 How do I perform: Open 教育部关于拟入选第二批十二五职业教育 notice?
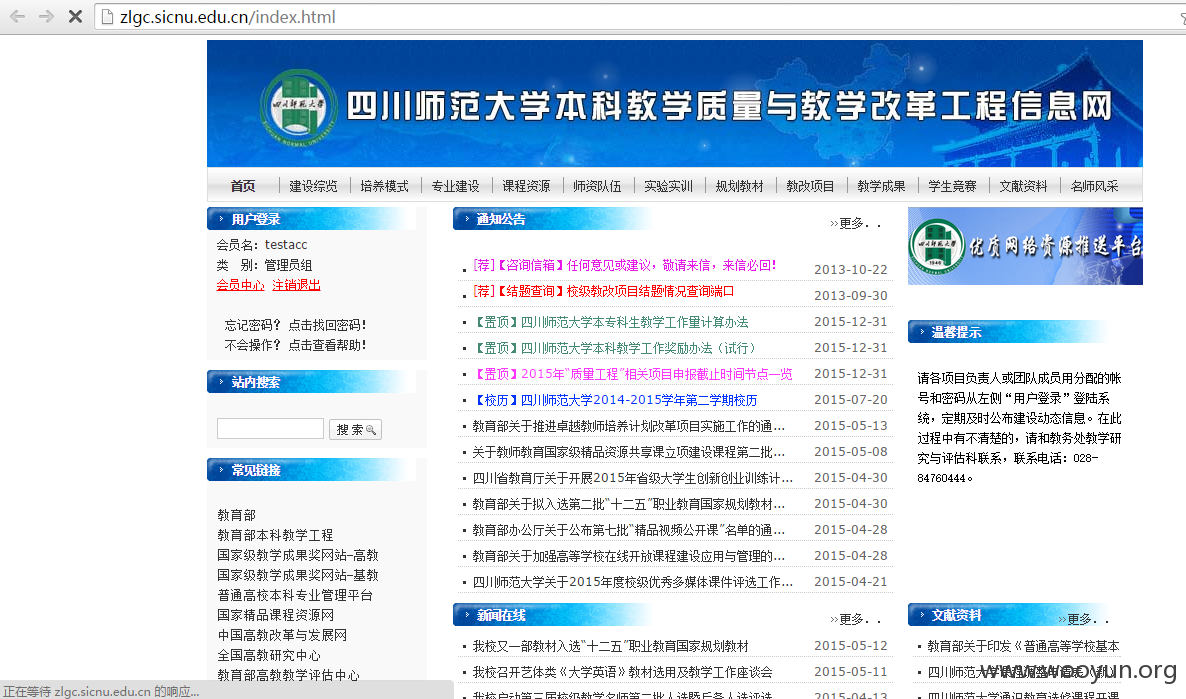[x=629, y=504]
